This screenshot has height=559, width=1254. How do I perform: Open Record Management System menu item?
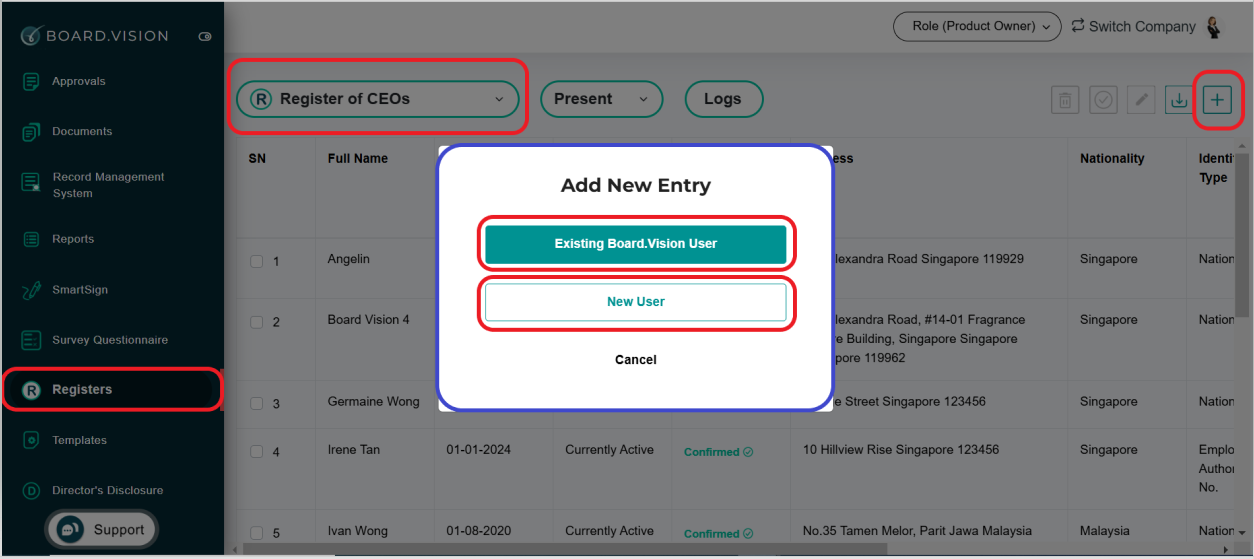point(108,185)
